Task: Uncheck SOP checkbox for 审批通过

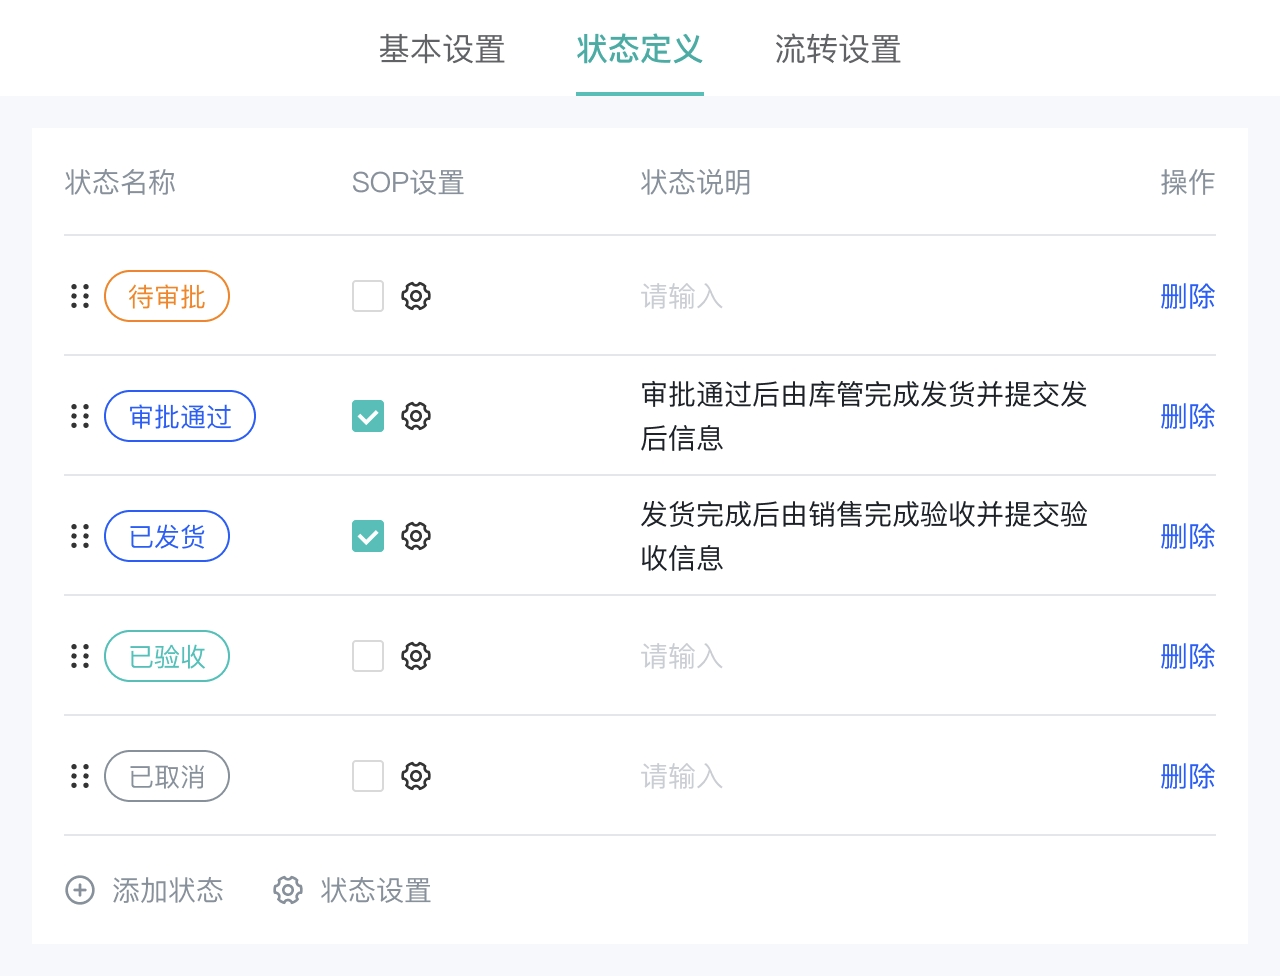Action: [368, 416]
